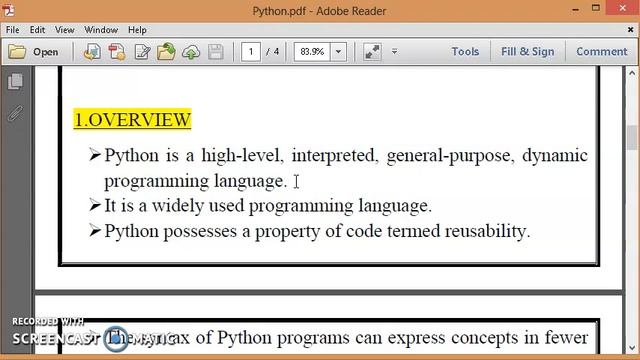The height and width of the screenshot is (360, 640).
Task: Click the Send file green arrow icon
Action: pyautogui.click(x=166, y=52)
